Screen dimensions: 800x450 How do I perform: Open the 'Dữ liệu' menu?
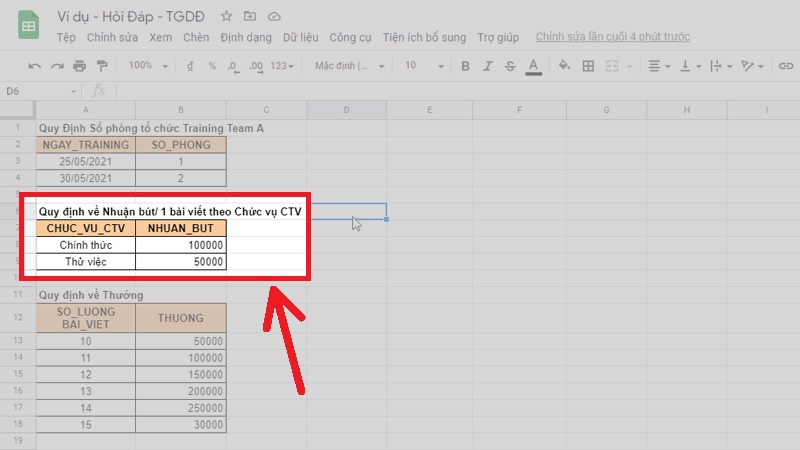tap(301, 38)
